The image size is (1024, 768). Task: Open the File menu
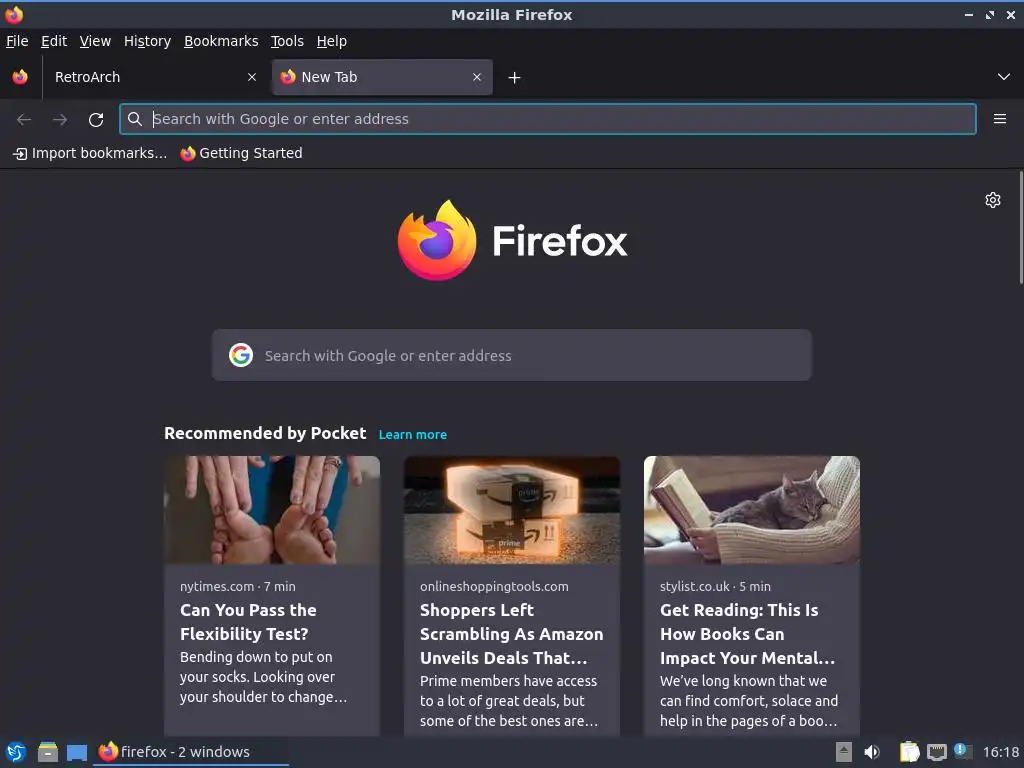click(x=17, y=41)
